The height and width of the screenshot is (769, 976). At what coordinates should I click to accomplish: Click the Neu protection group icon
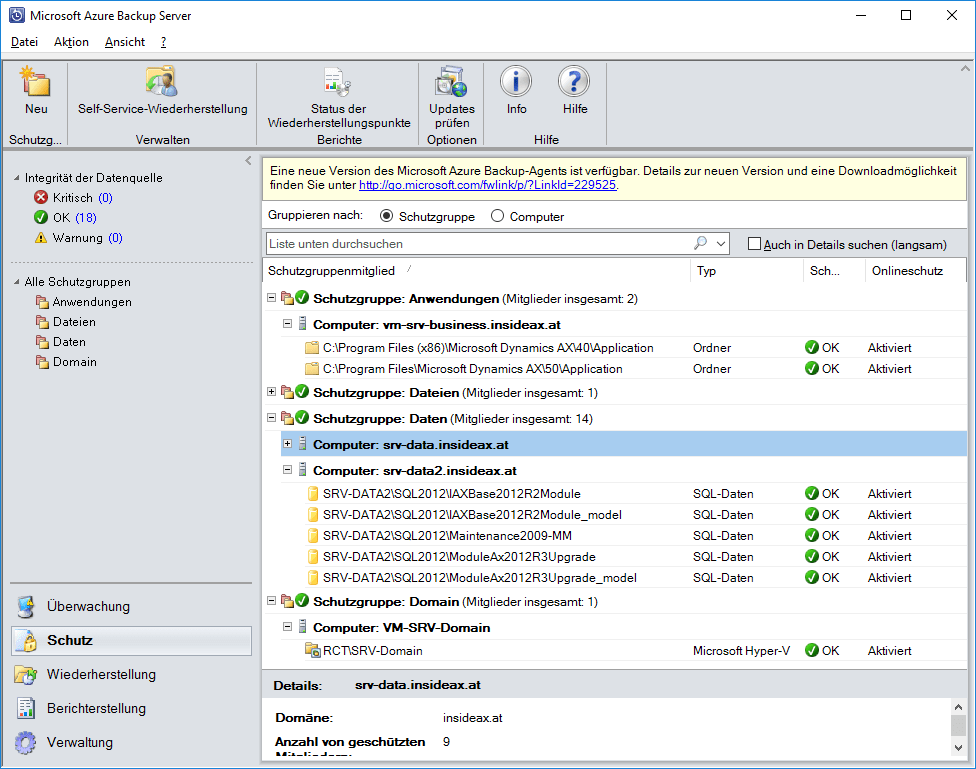click(x=36, y=83)
